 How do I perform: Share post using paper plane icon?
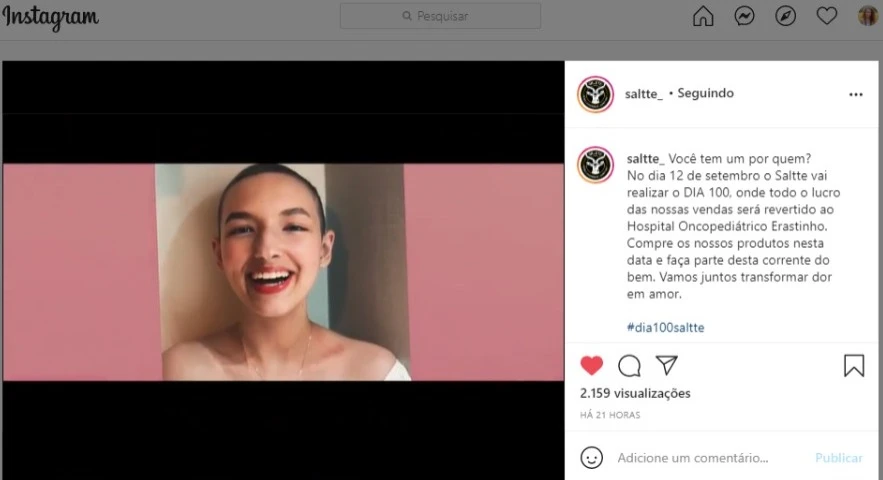click(666, 365)
